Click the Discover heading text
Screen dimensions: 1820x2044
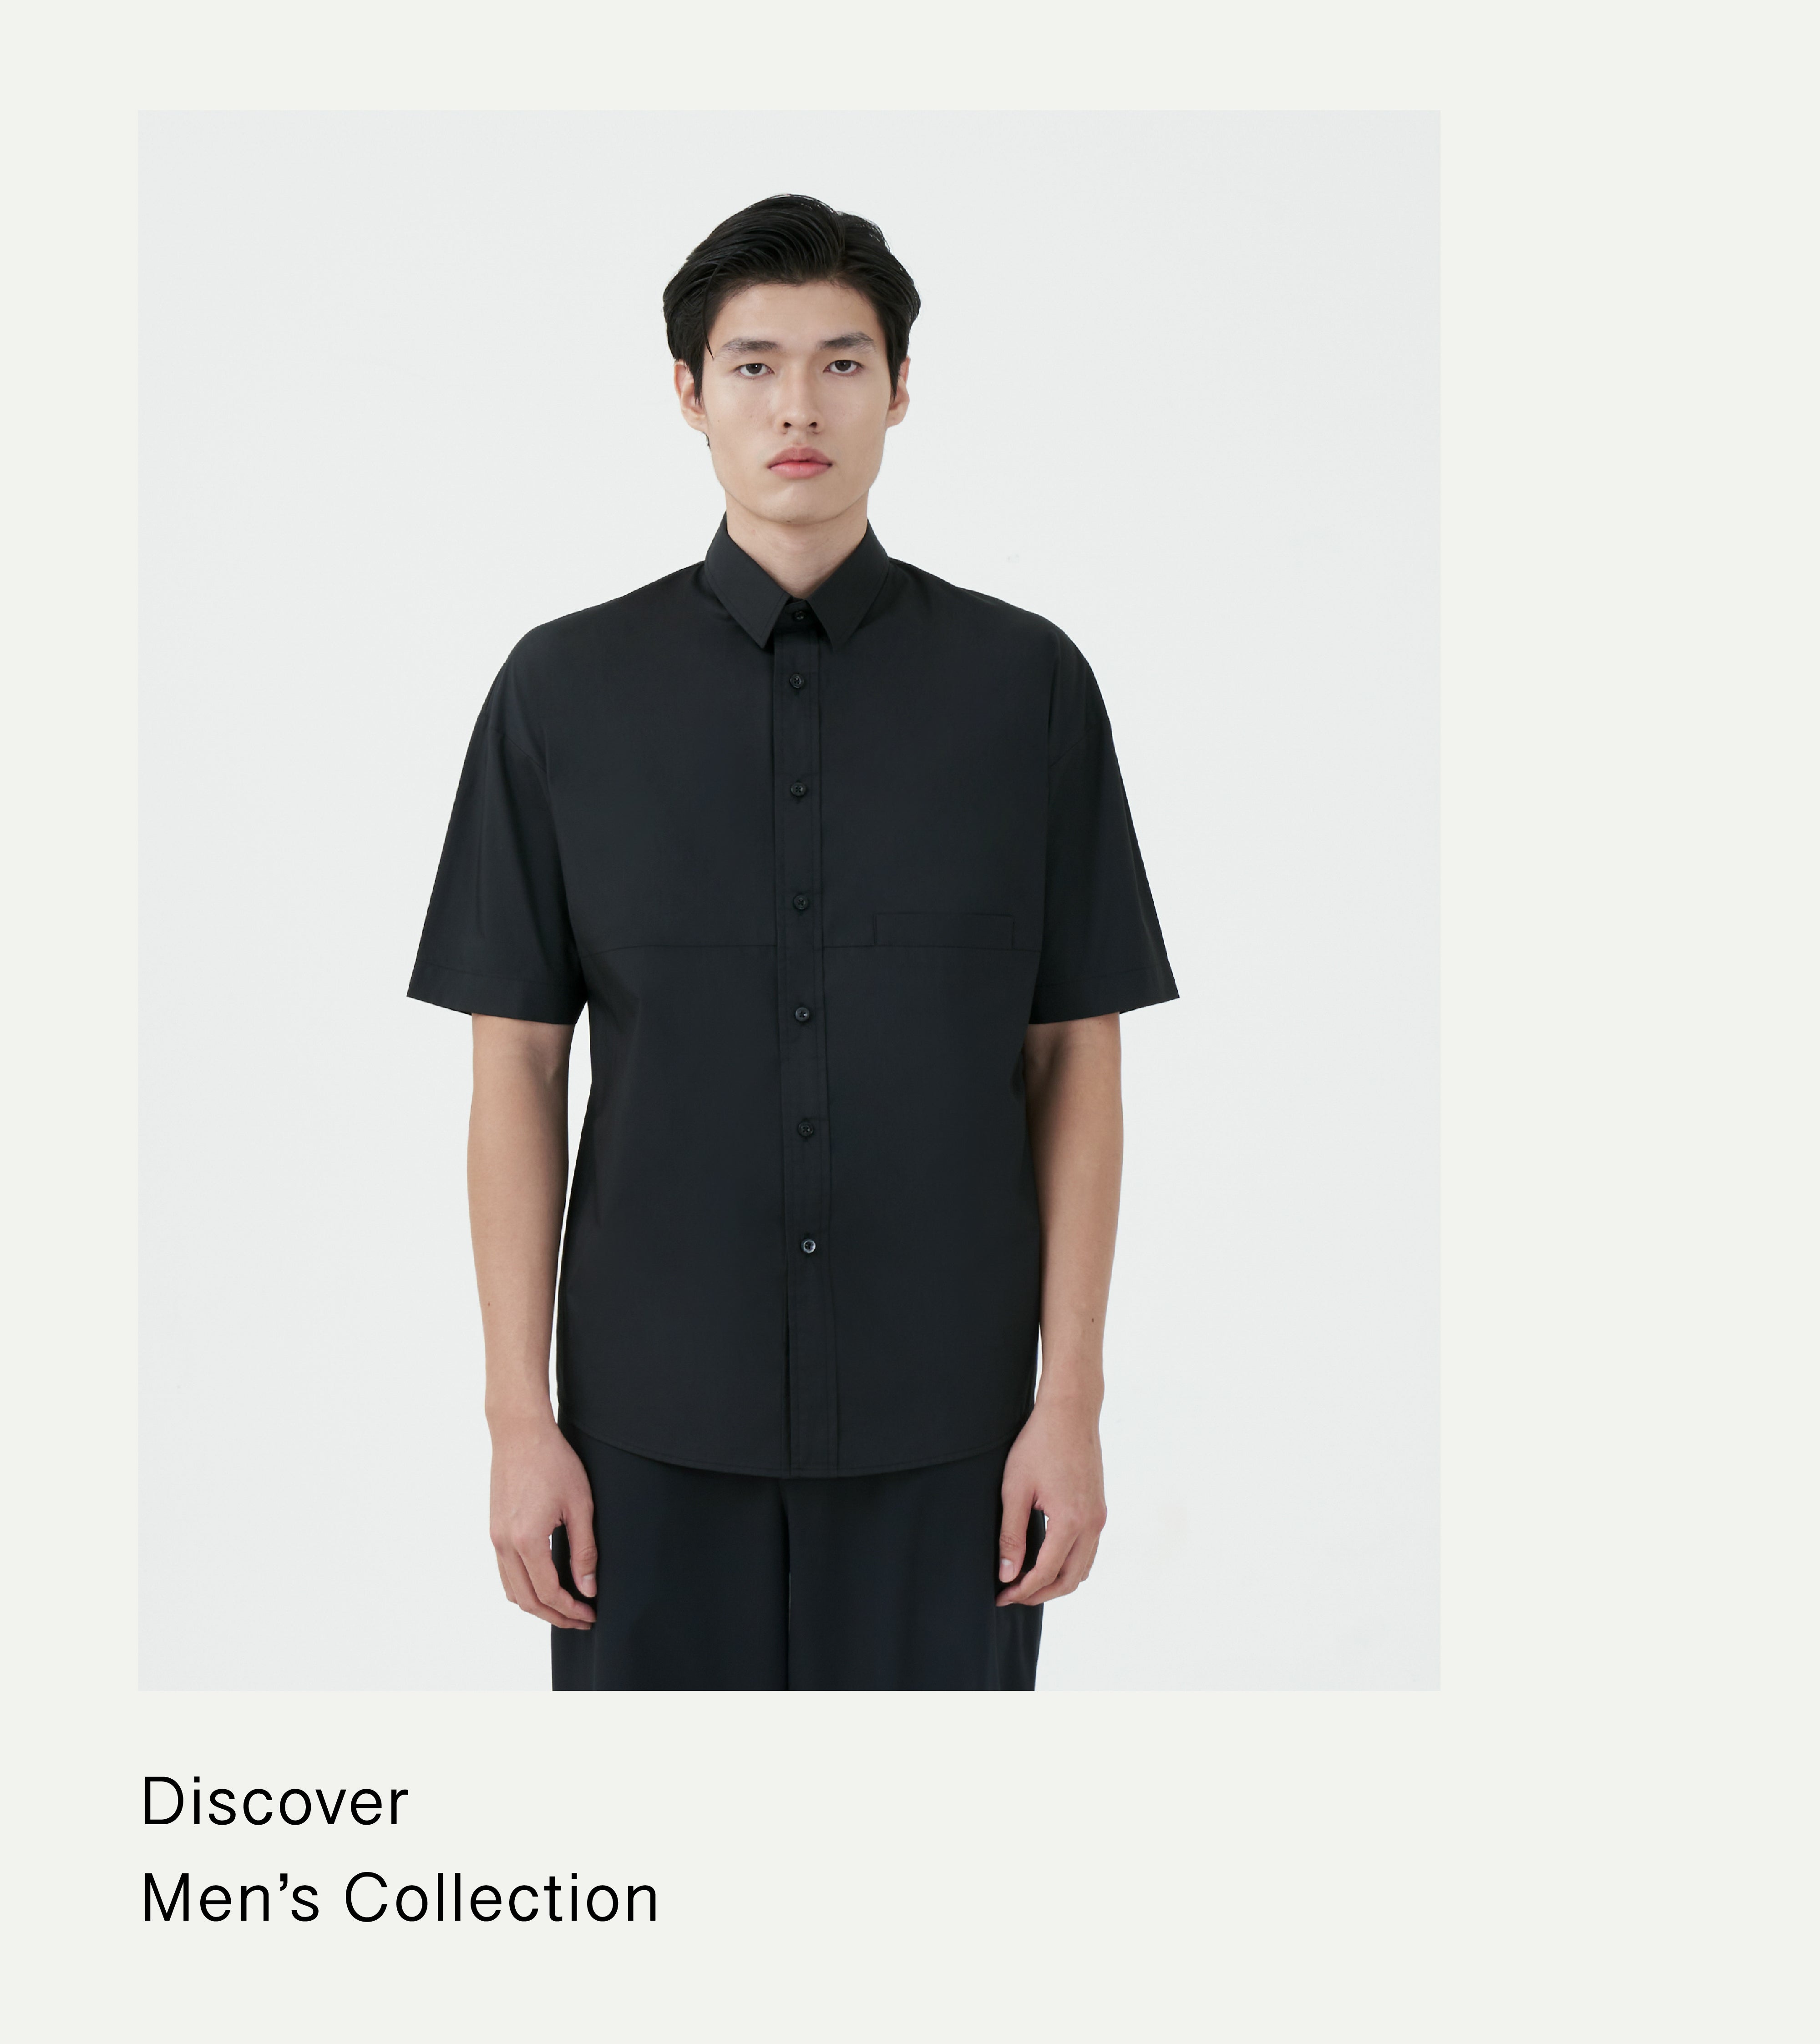point(275,1801)
